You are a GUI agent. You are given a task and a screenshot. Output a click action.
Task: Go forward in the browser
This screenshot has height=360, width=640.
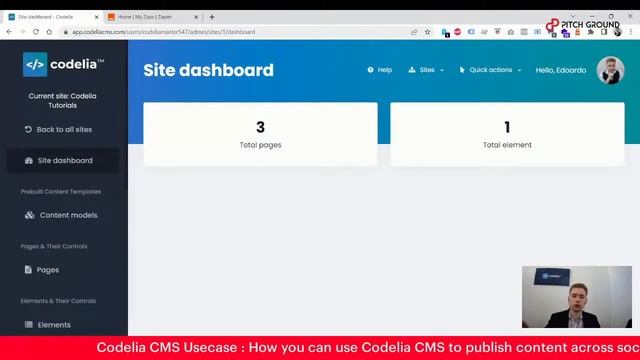coord(22,32)
